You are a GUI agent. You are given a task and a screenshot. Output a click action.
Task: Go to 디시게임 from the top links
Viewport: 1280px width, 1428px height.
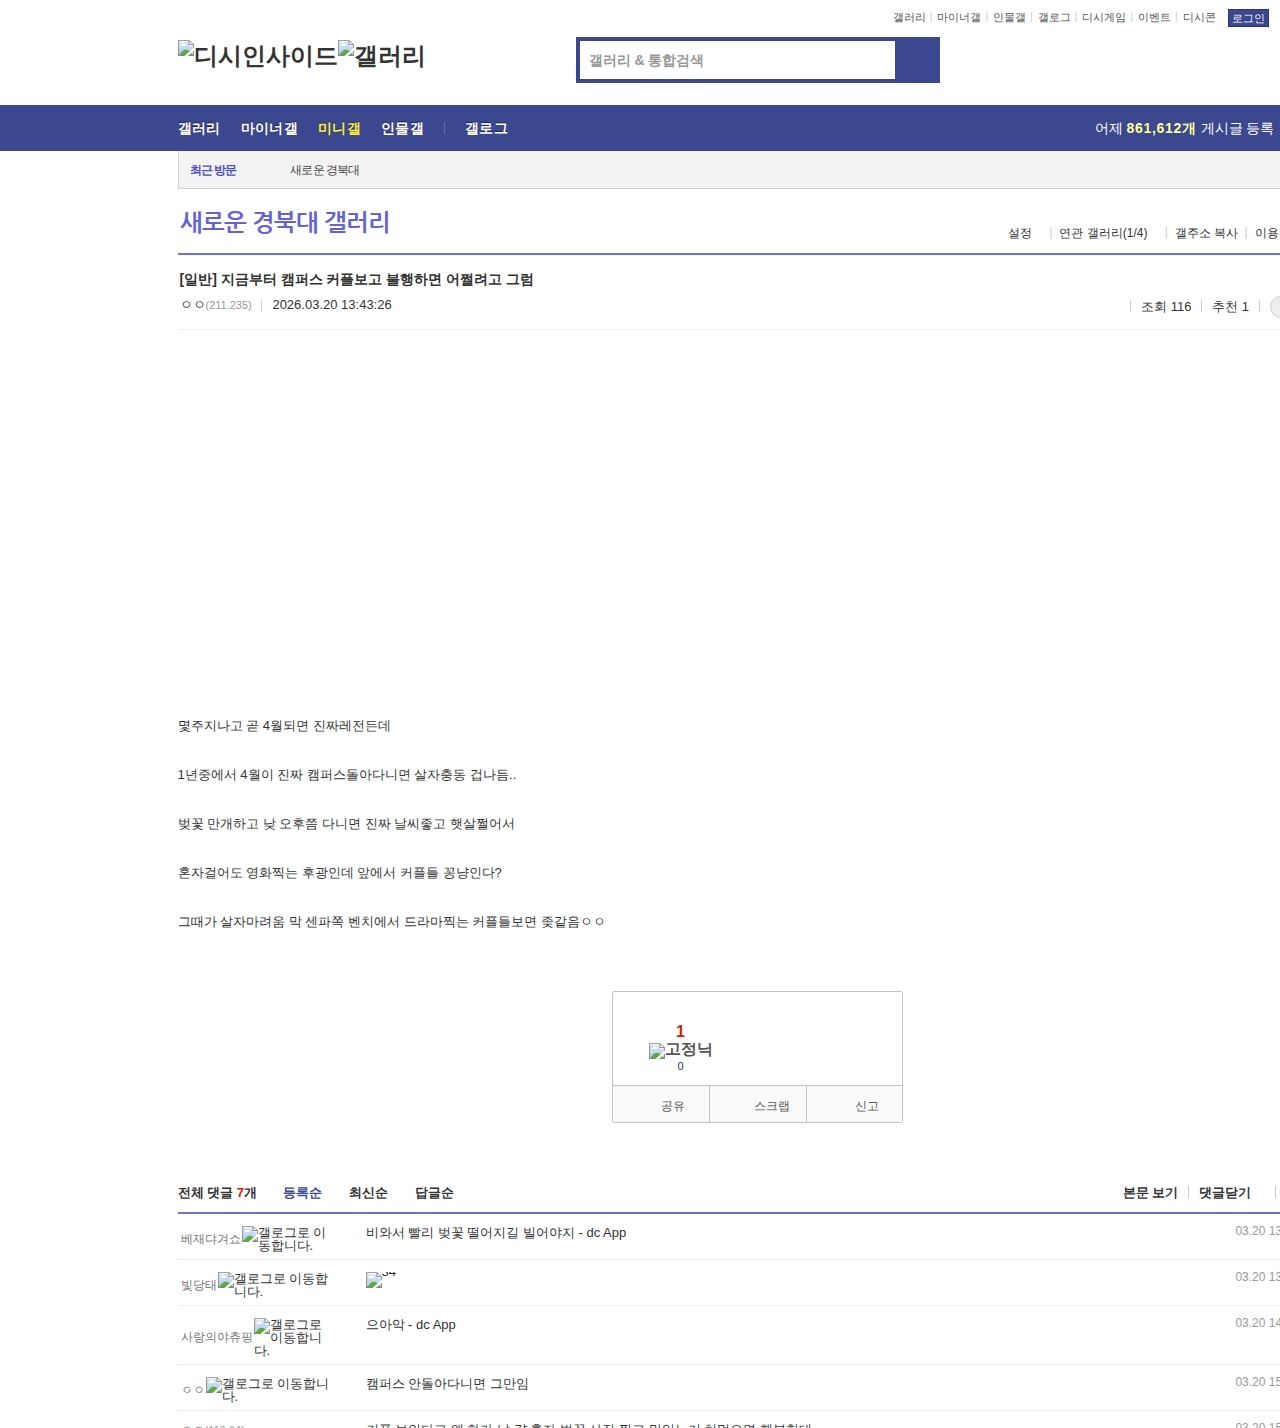tap(1104, 18)
